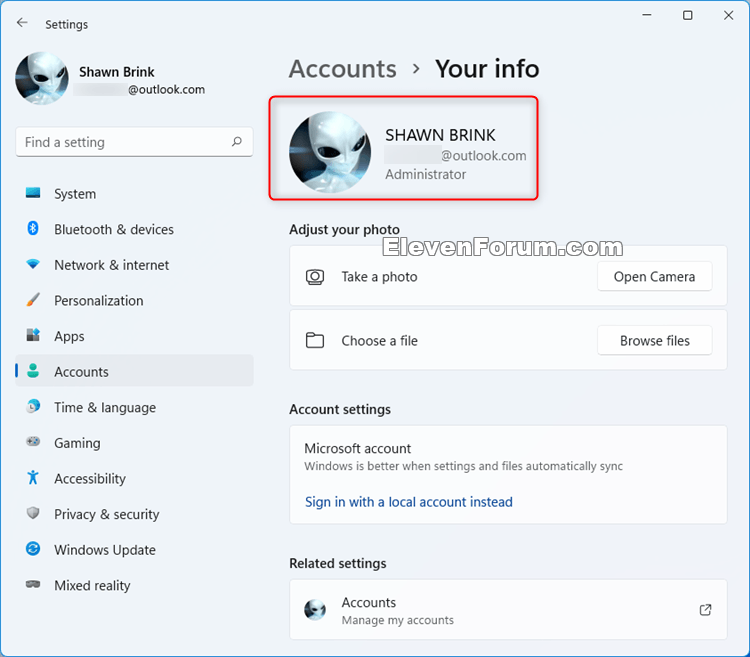
Task: Minimize the Settings window
Action: tap(647, 15)
